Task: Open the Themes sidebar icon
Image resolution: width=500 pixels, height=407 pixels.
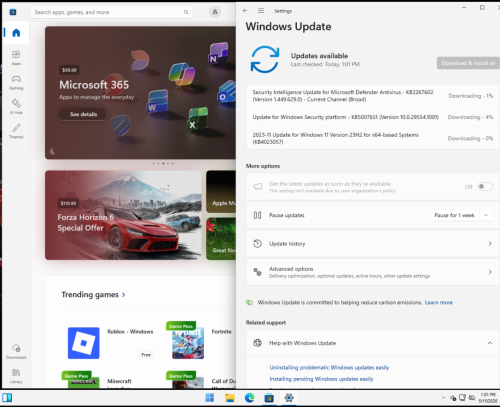Action: coord(16,131)
